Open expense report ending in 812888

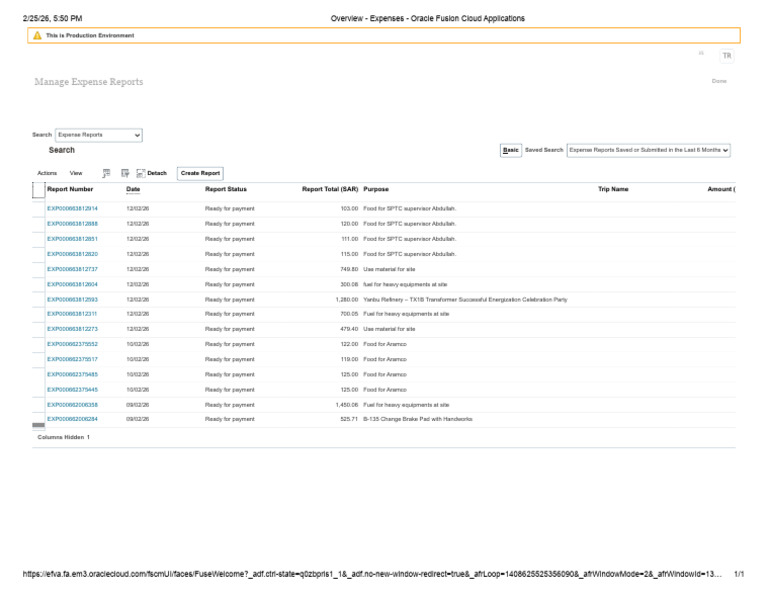(x=72, y=224)
